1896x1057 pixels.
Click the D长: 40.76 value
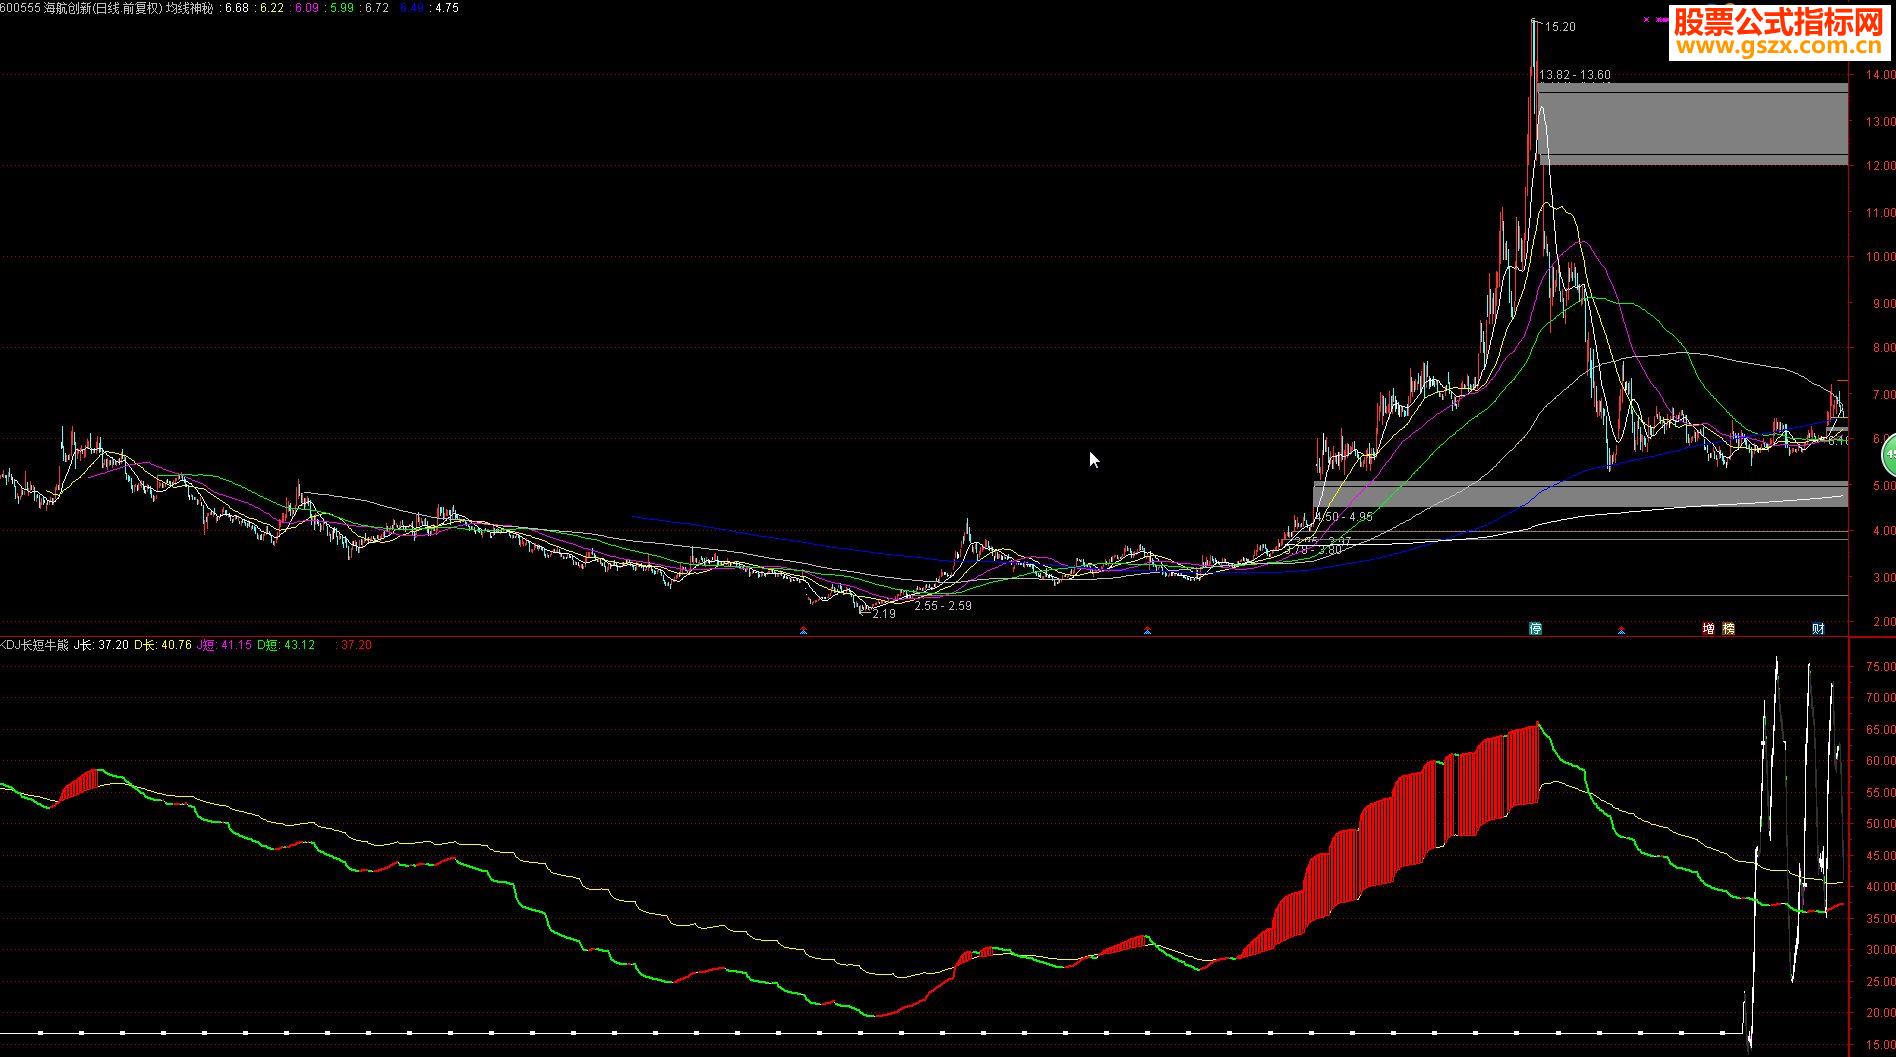pos(163,645)
